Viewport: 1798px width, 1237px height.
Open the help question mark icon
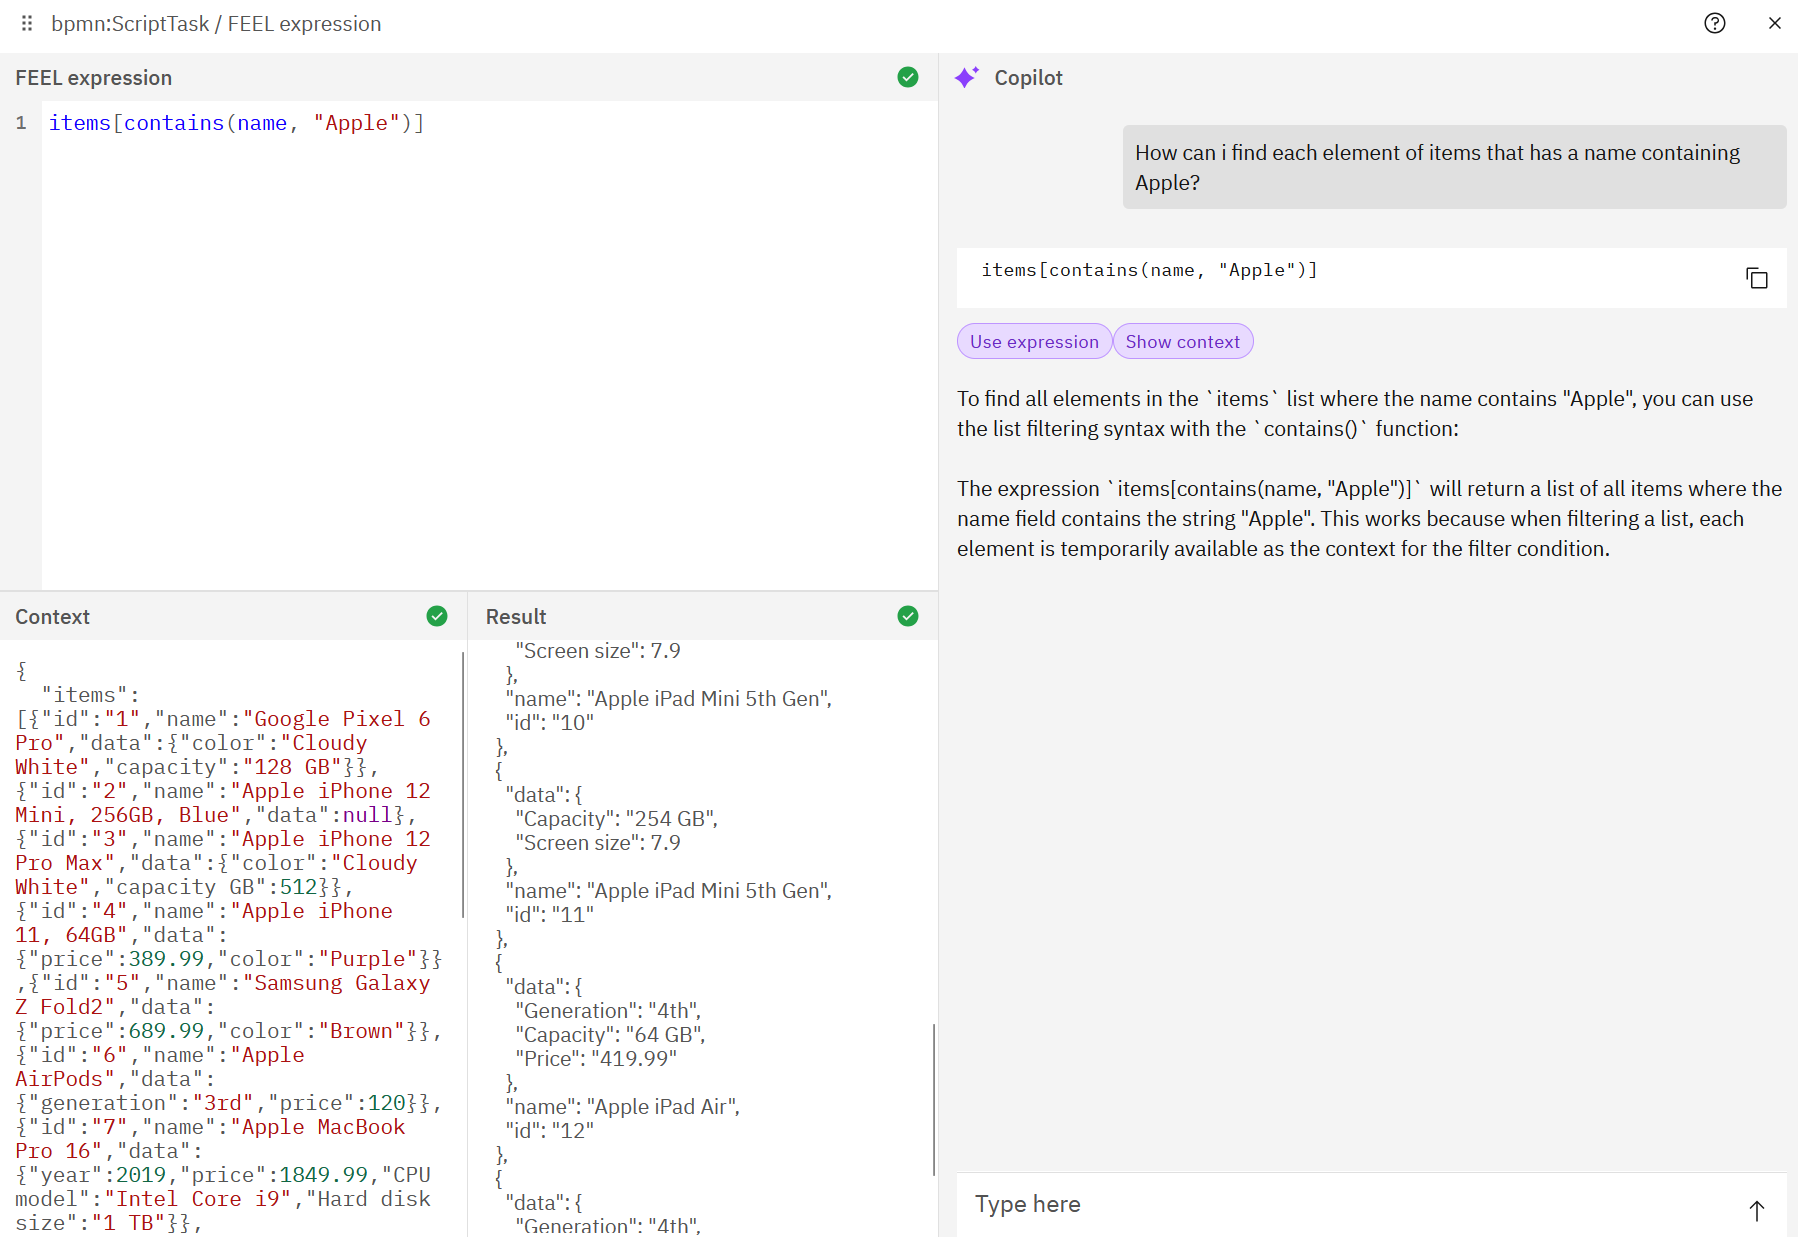[1714, 23]
